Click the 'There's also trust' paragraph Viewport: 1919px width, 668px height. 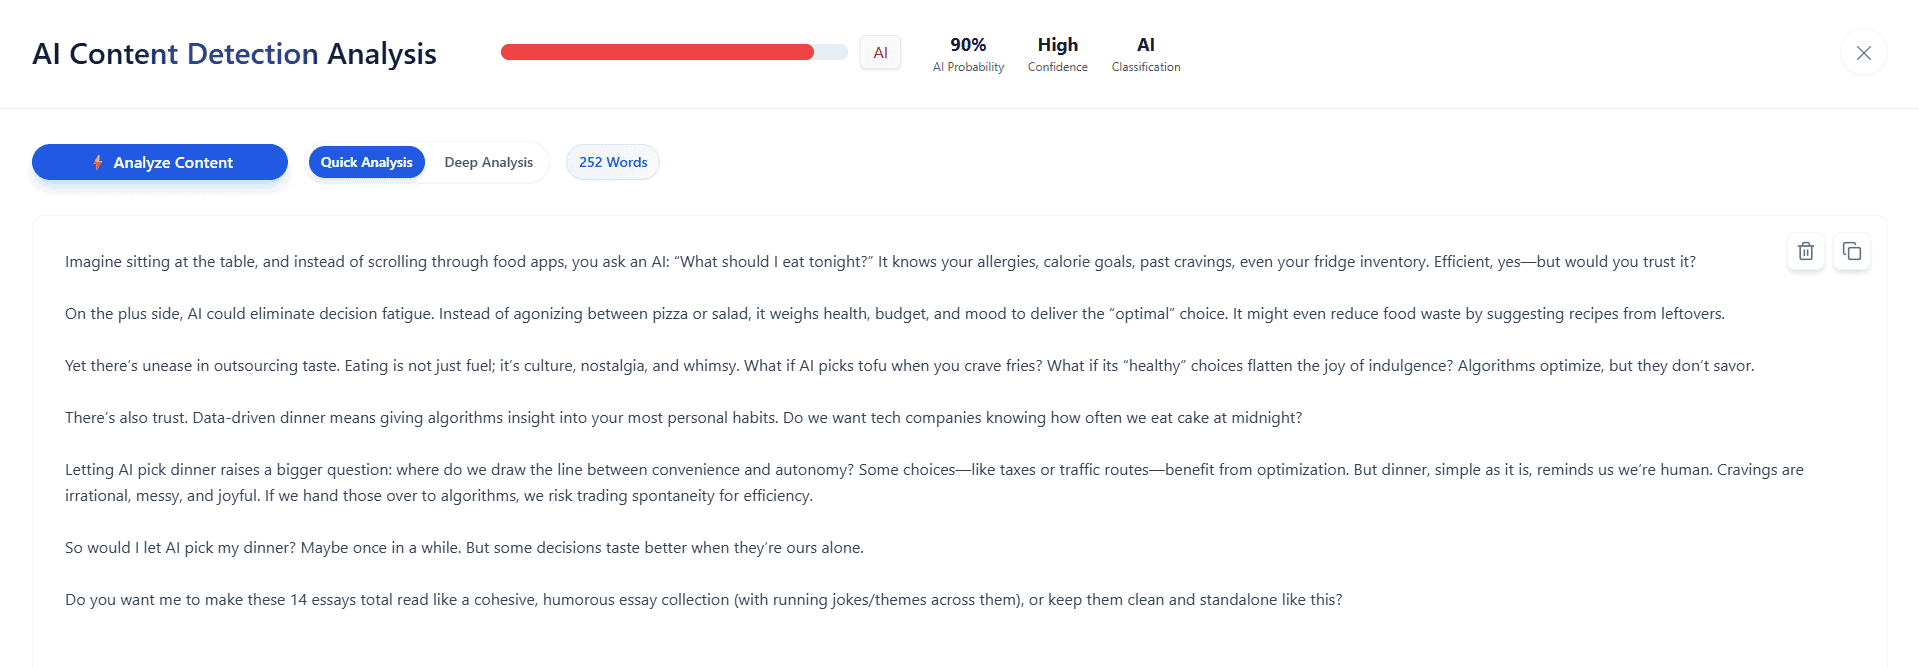click(x=684, y=418)
